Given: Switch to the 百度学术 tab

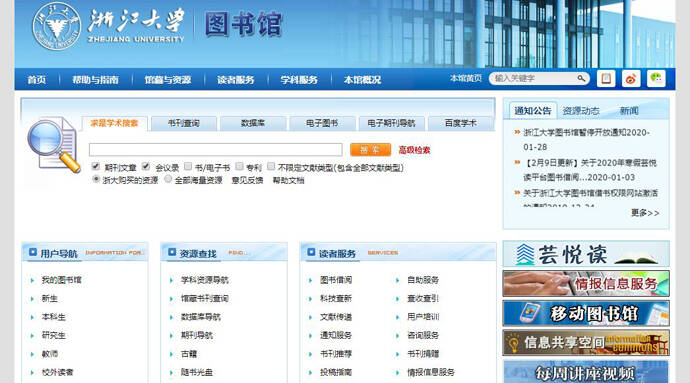Looking at the screenshot, I should [x=461, y=123].
